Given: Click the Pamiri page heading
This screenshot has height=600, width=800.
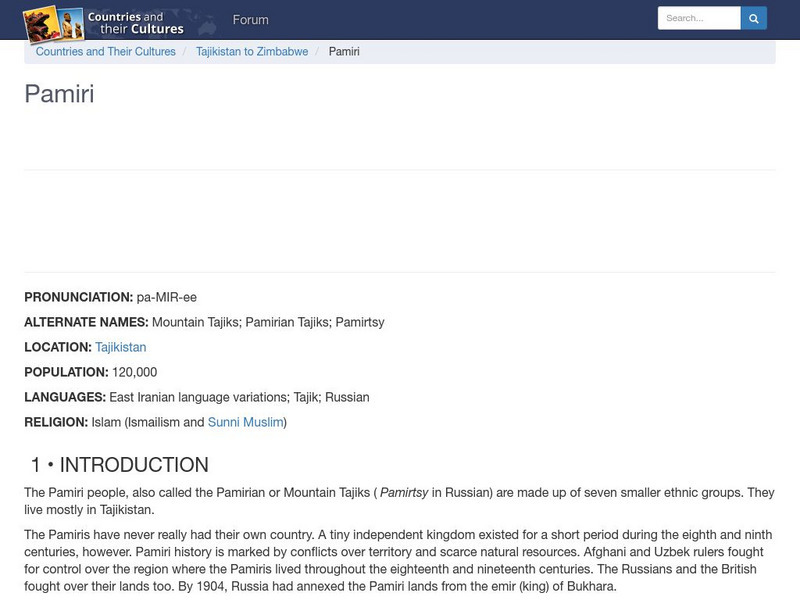Looking at the screenshot, I should (x=59, y=94).
